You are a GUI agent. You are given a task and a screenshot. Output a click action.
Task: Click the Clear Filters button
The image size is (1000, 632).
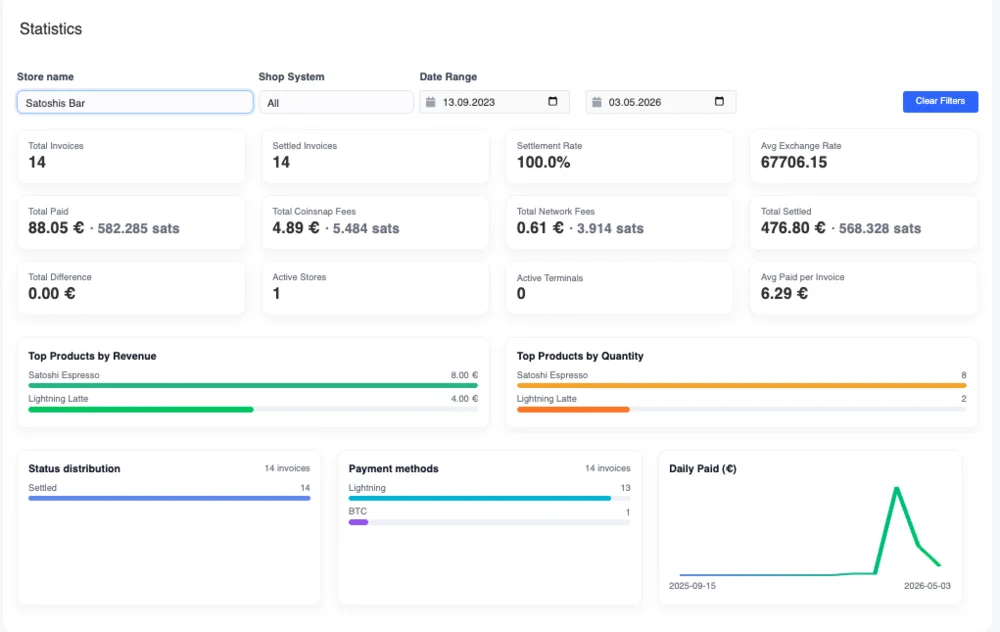[940, 101]
